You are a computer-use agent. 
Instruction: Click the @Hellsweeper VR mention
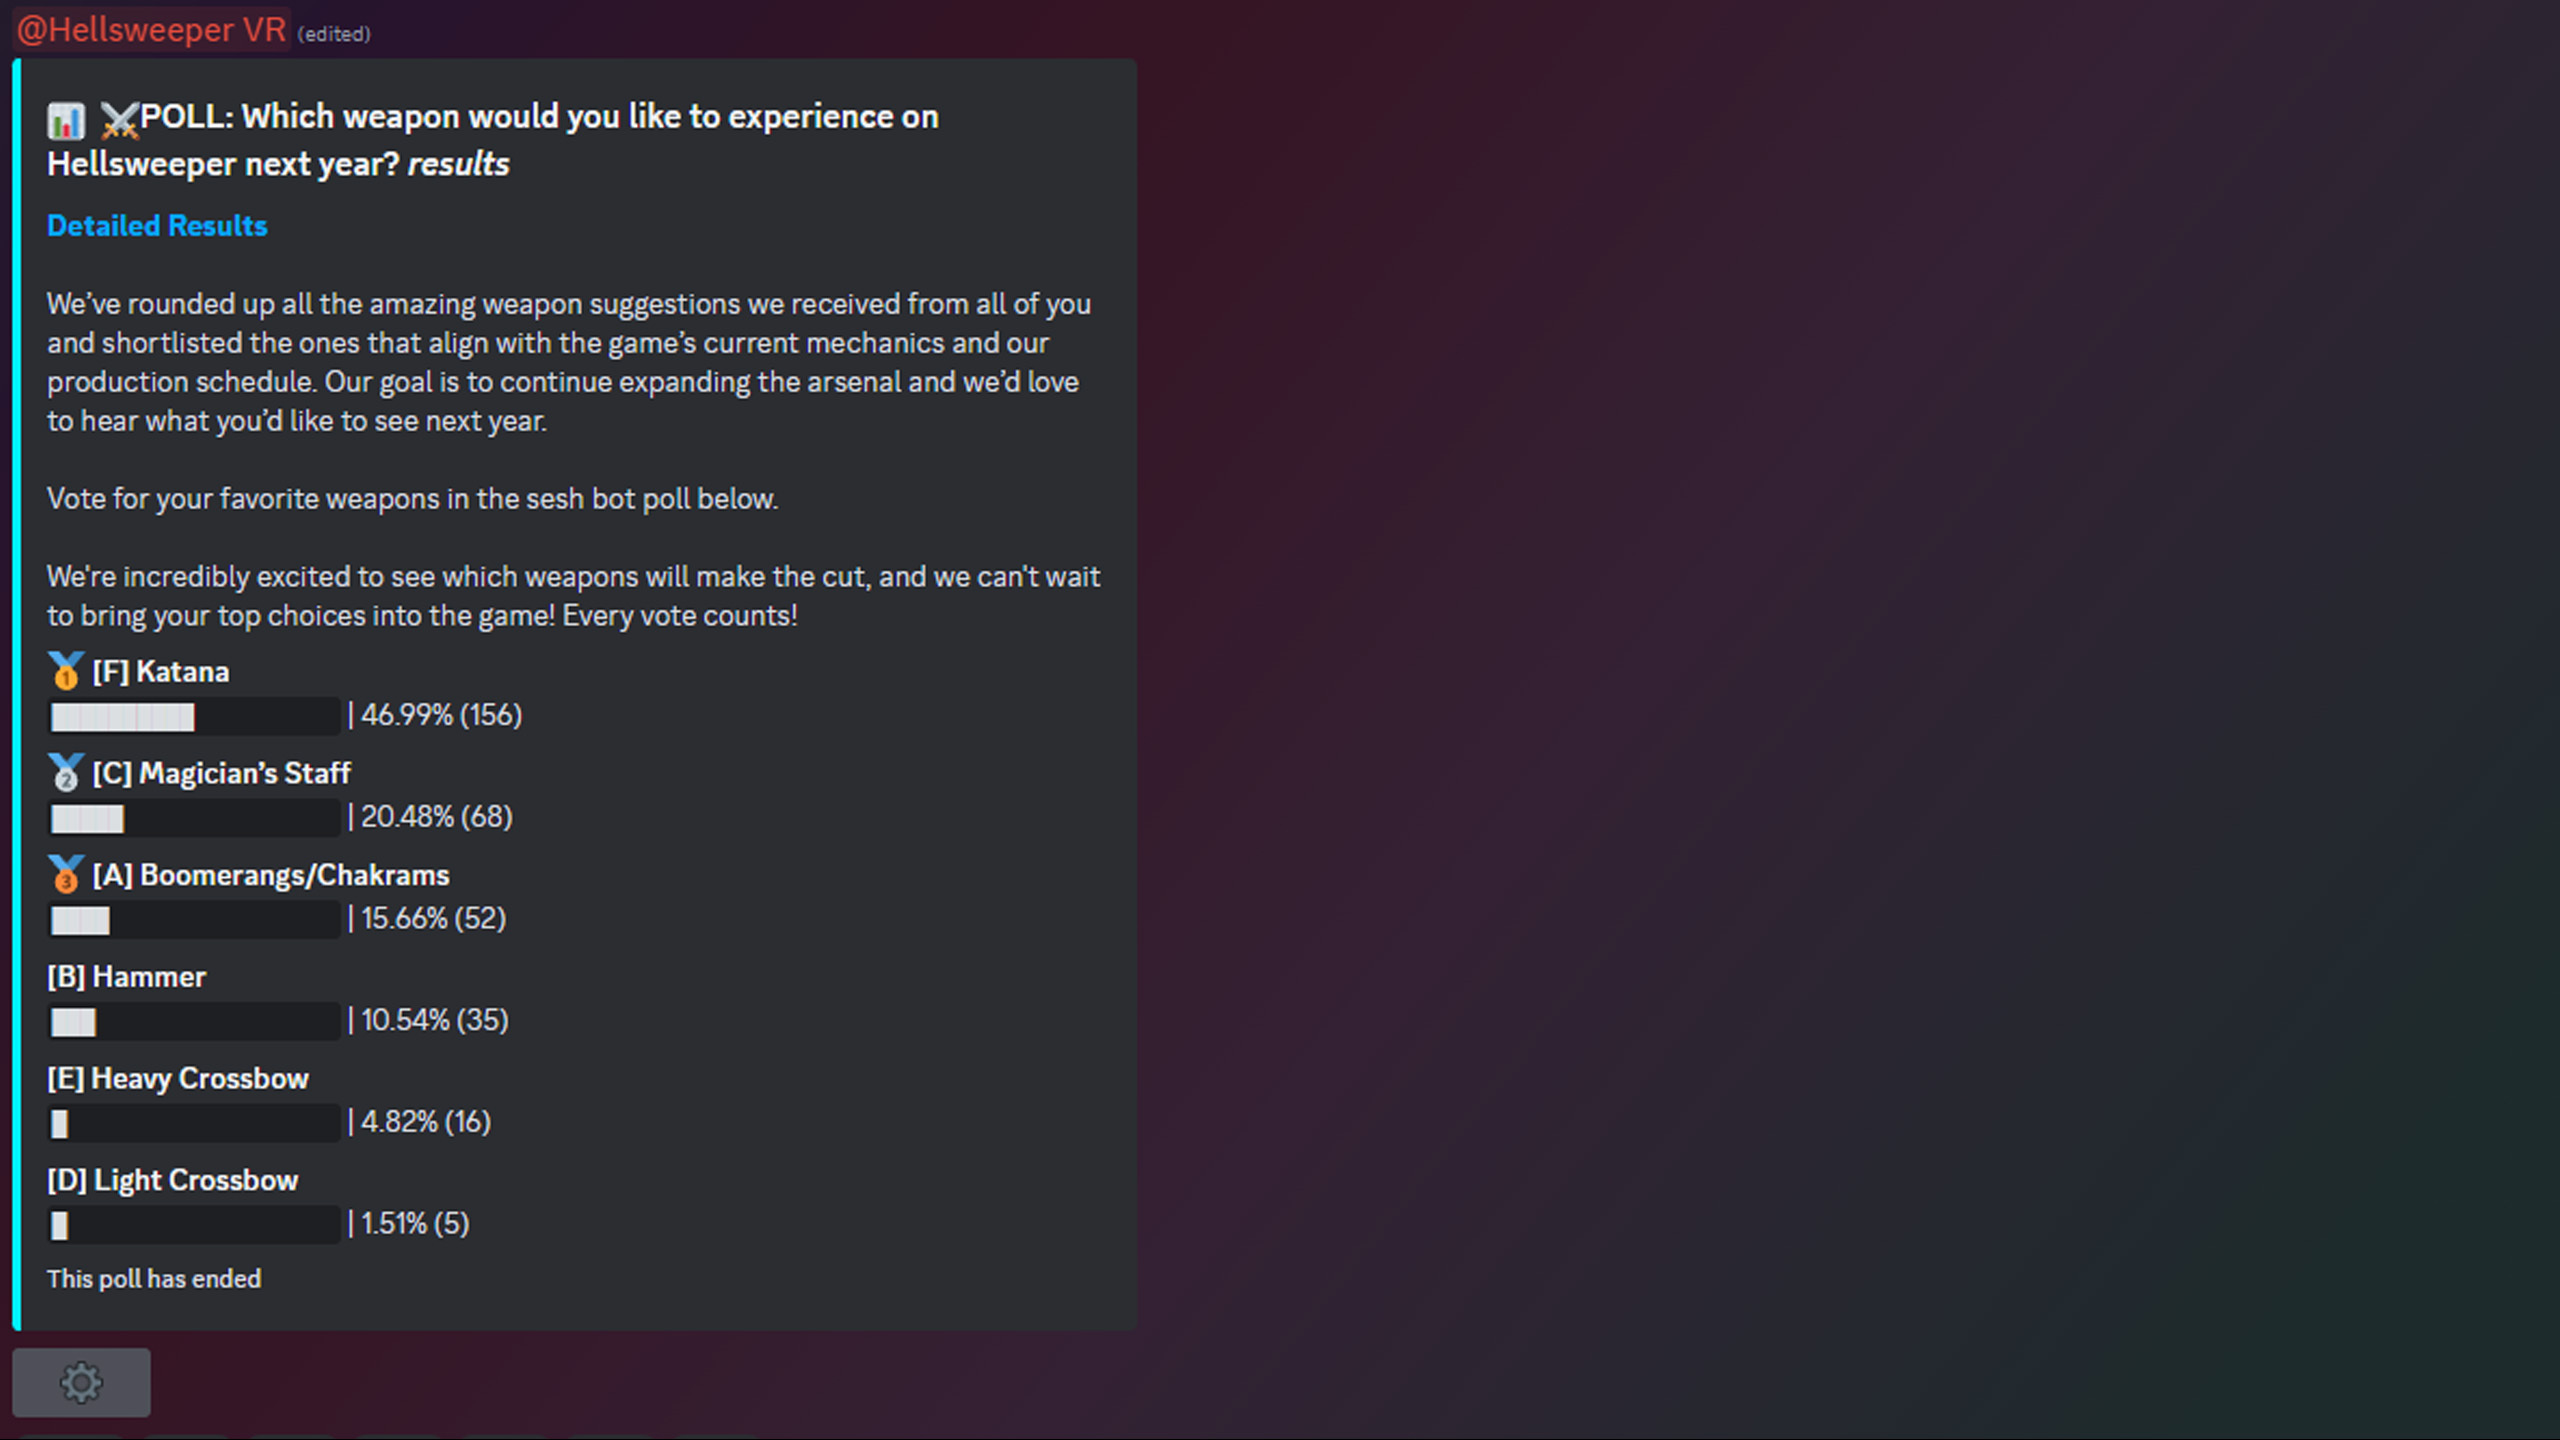click(151, 30)
